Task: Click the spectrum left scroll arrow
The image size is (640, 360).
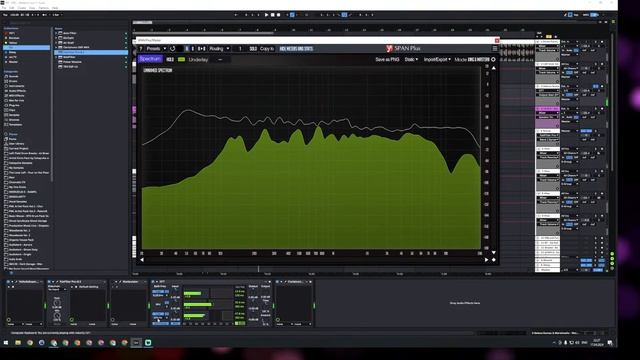Action: click(142, 260)
